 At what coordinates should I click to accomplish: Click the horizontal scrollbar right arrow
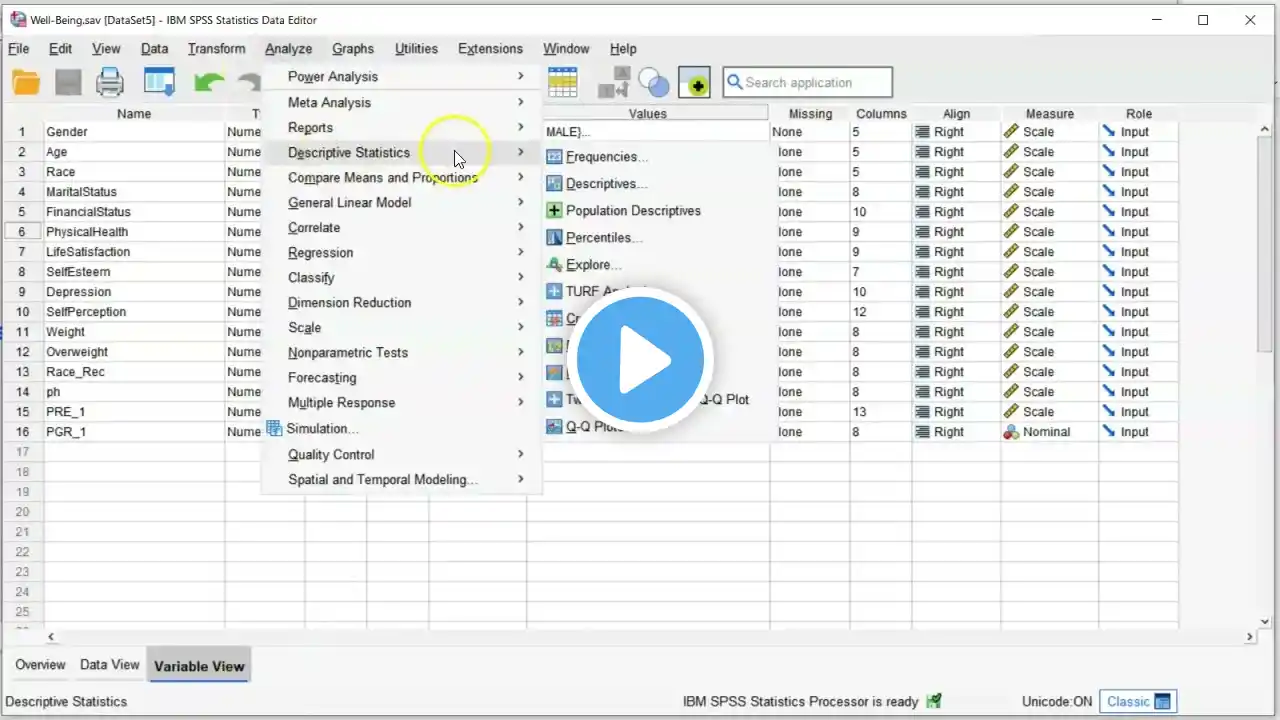pyautogui.click(x=1250, y=636)
